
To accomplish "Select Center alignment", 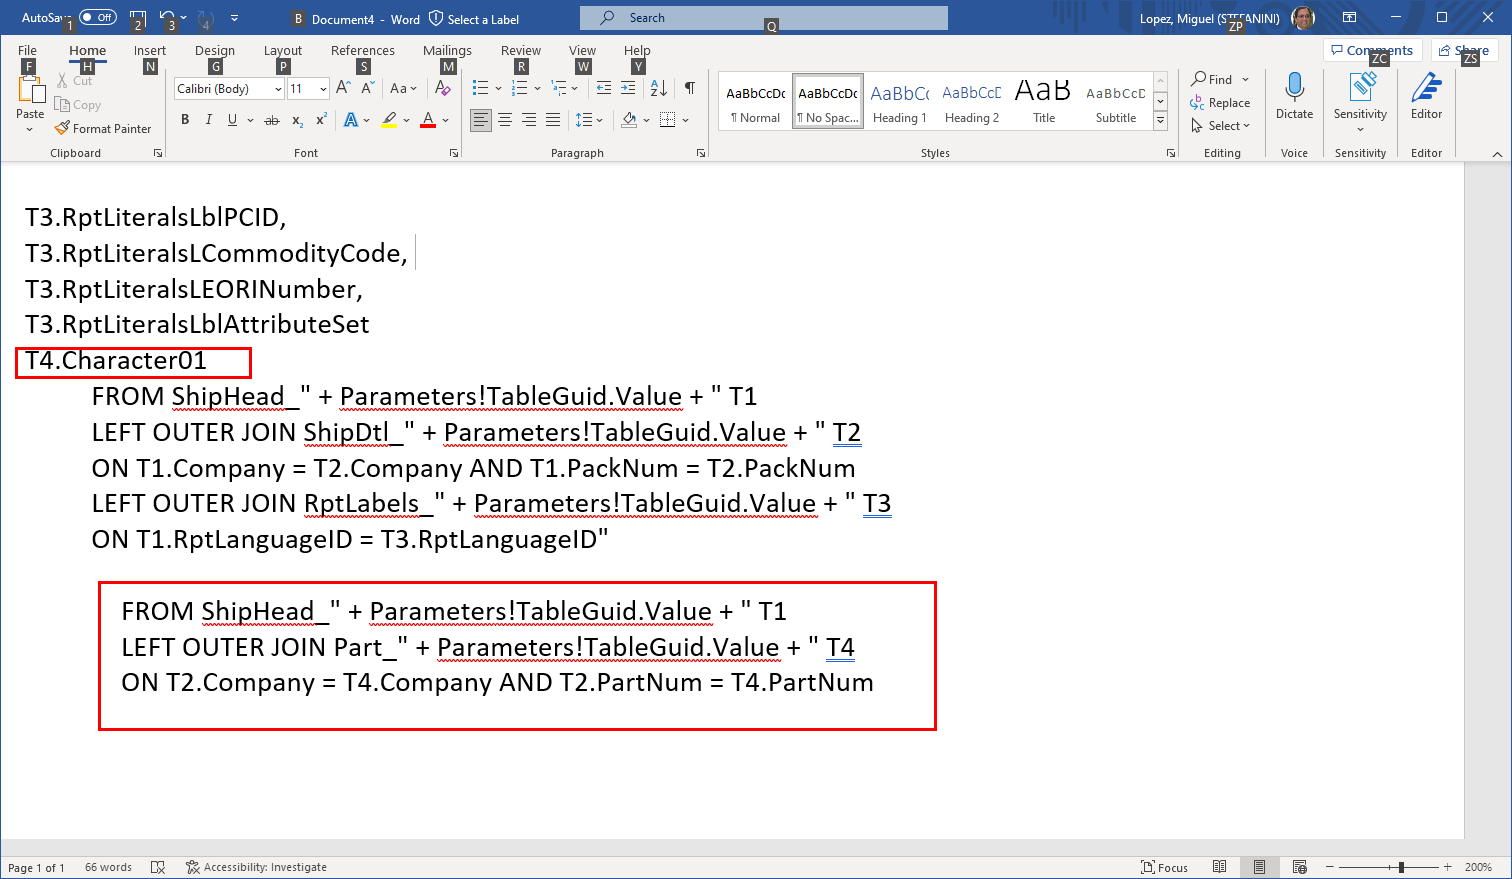I will point(505,120).
